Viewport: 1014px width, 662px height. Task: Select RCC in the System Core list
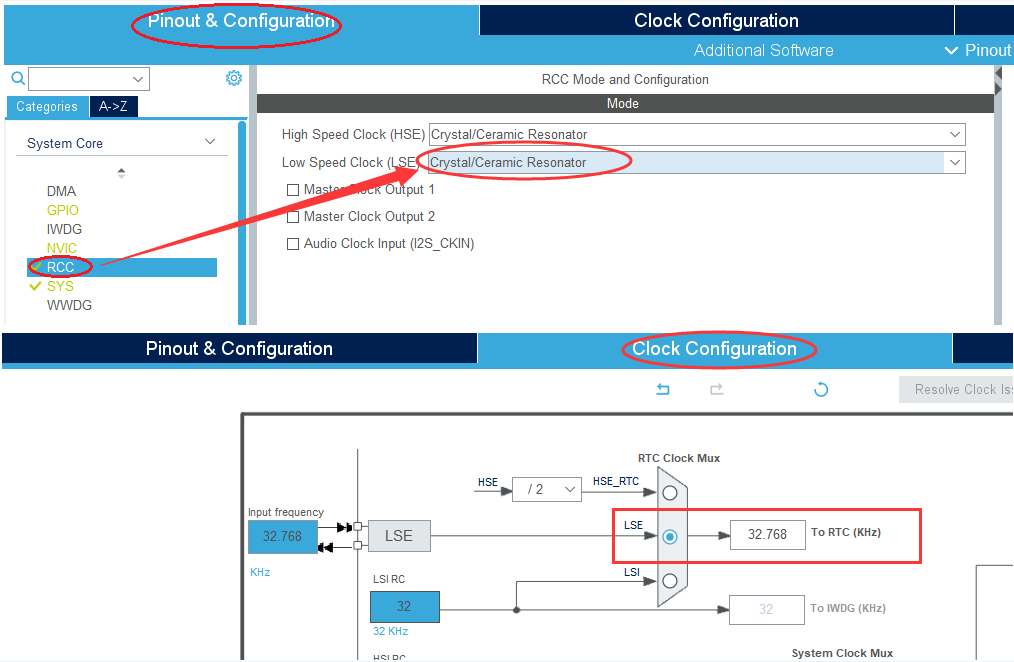[x=60, y=267]
